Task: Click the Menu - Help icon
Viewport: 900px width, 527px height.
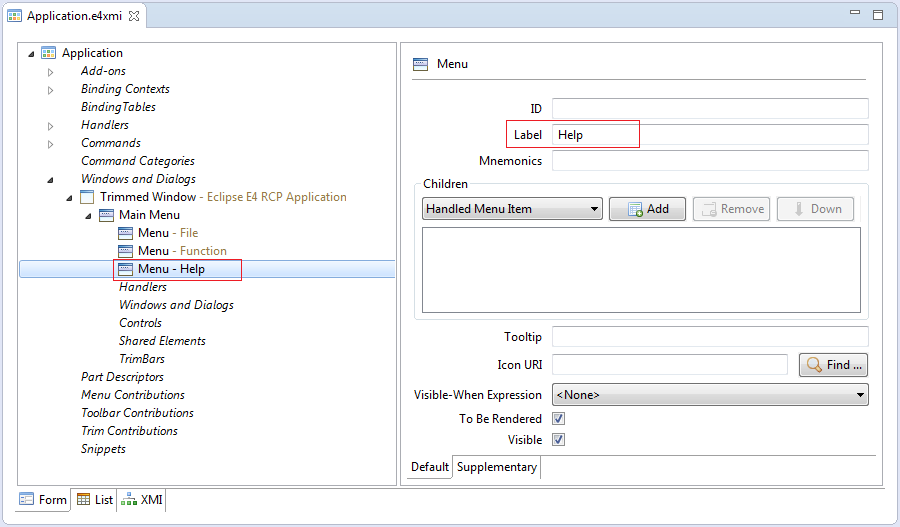Action: (125, 269)
